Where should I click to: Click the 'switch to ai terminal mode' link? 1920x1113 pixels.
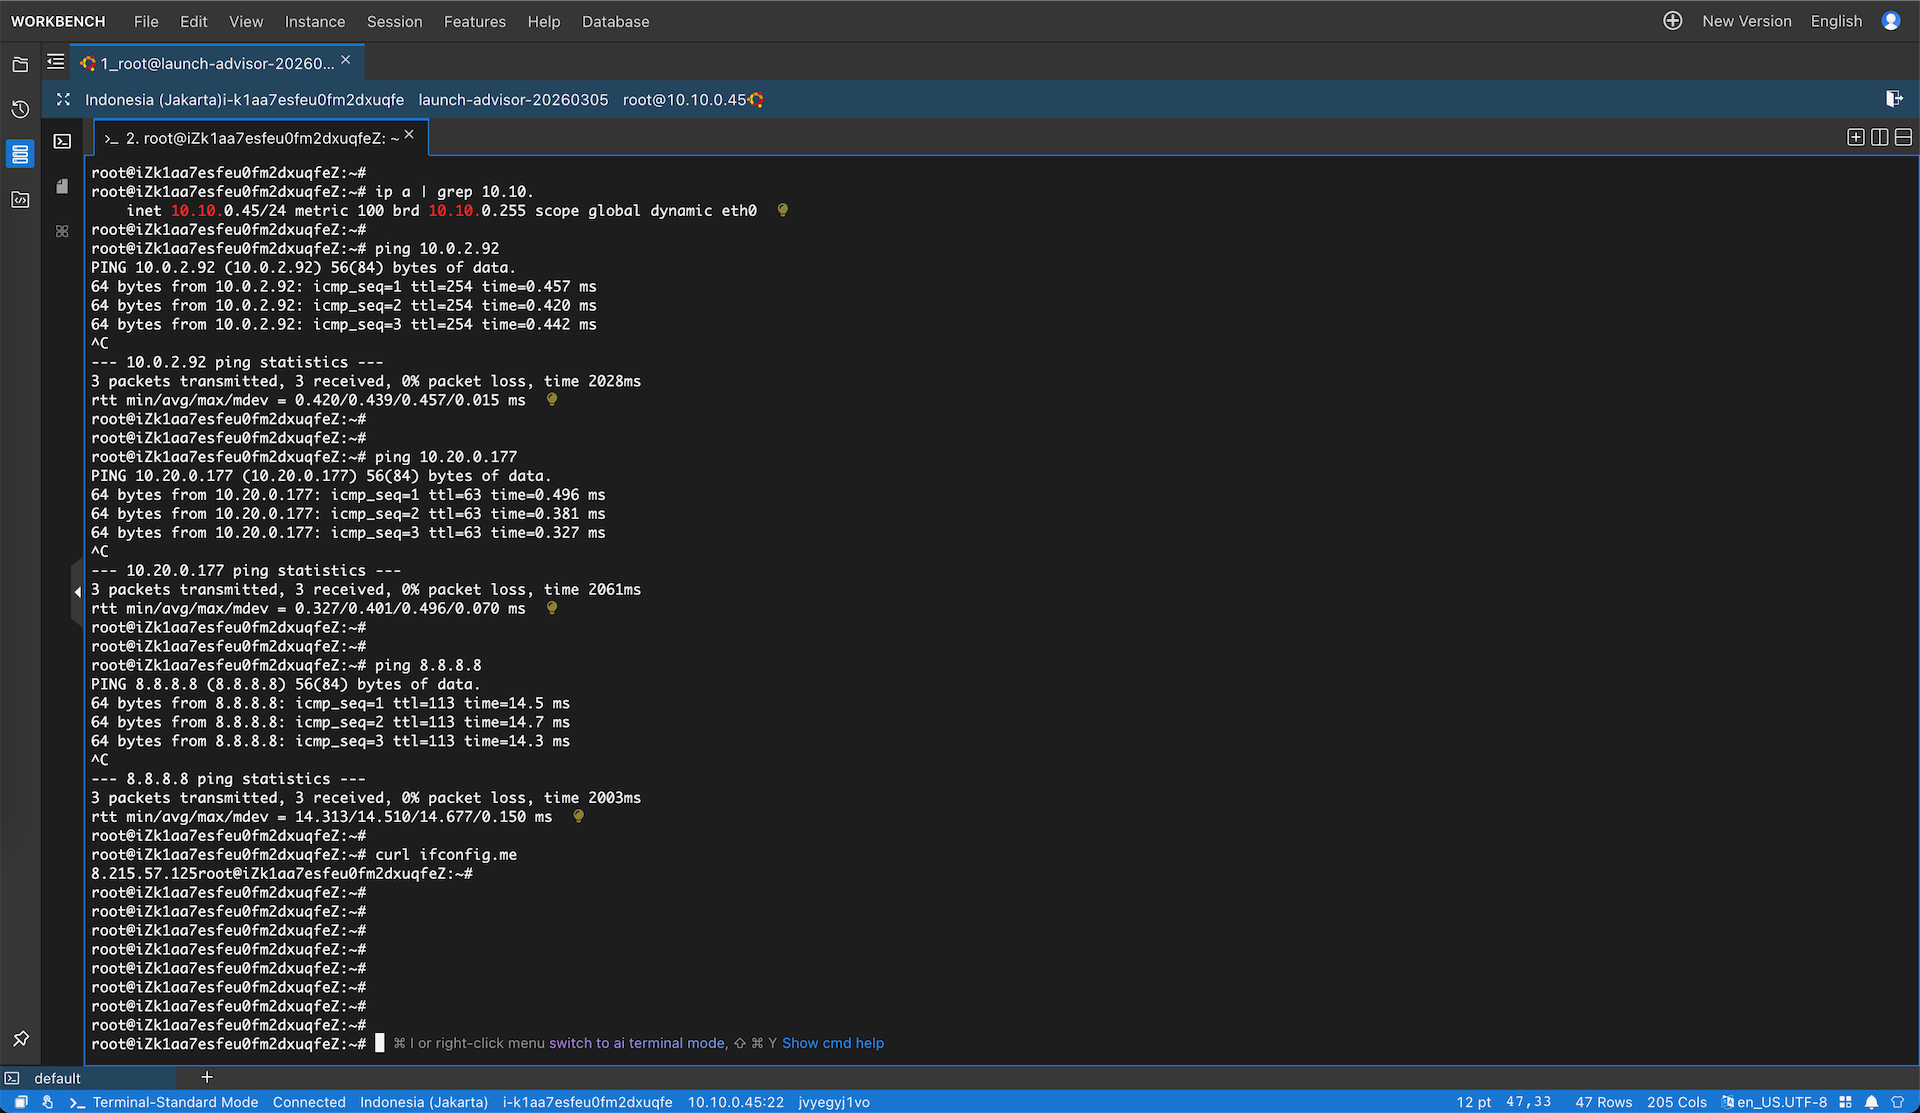pyautogui.click(x=636, y=1043)
